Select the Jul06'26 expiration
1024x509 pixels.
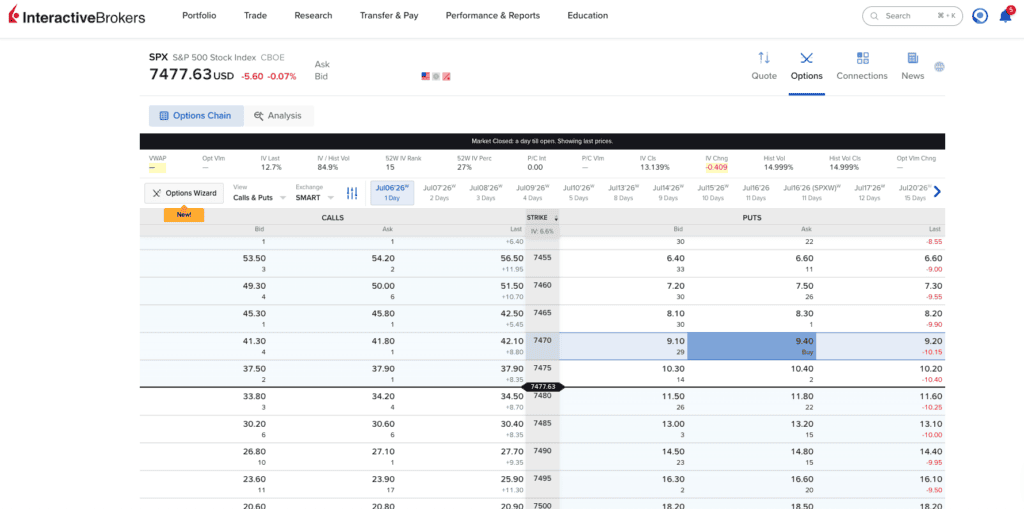pyautogui.click(x=392, y=192)
